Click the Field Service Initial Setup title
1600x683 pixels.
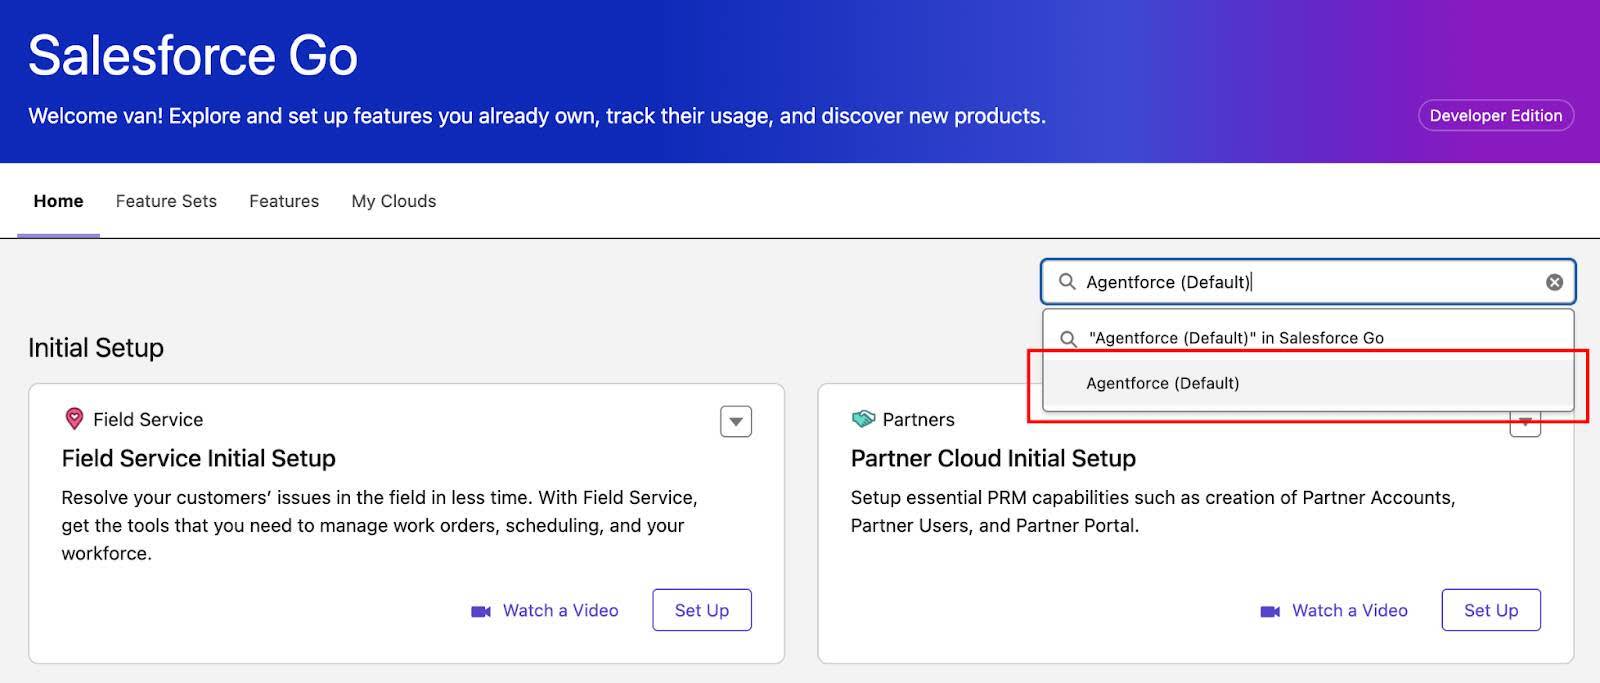198,458
